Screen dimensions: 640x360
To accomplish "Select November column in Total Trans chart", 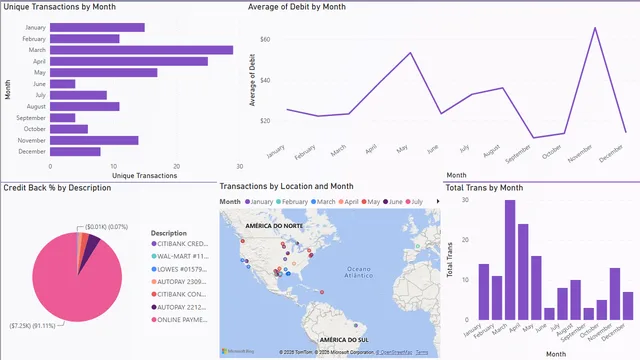I will 615,294.
